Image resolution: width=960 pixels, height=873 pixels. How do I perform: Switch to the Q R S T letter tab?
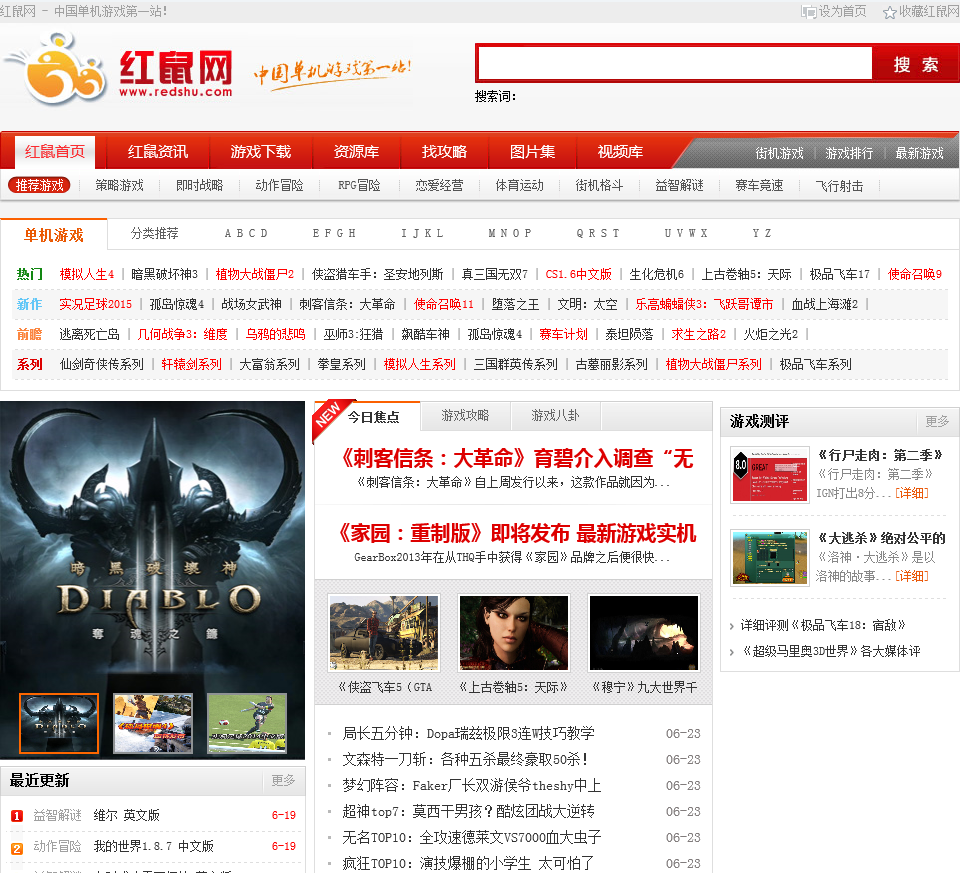click(598, 233)
